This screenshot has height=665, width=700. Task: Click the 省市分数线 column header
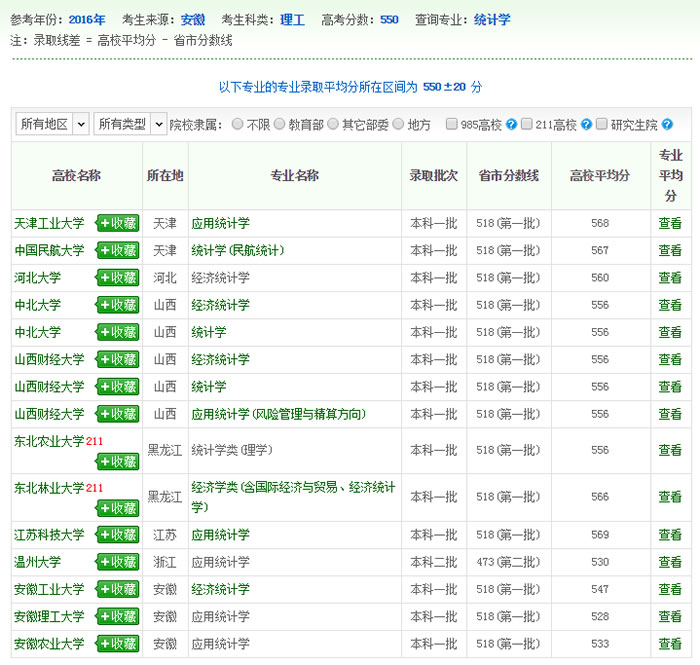coord(508,175)
